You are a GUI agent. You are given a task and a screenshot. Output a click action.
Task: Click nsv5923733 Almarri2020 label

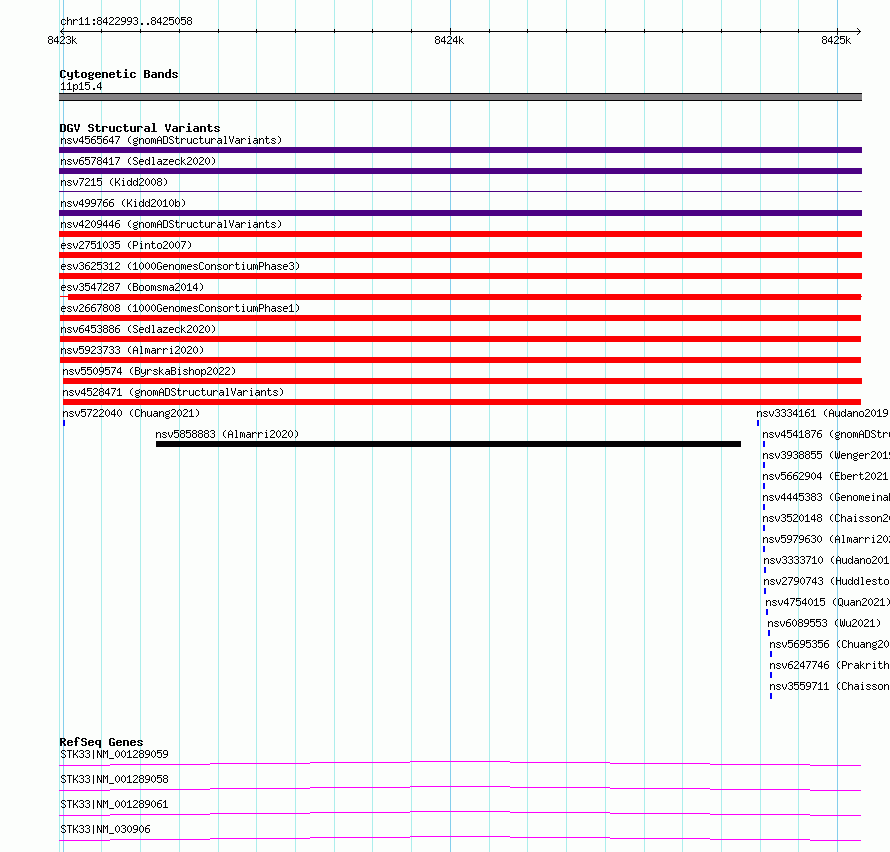132,350
